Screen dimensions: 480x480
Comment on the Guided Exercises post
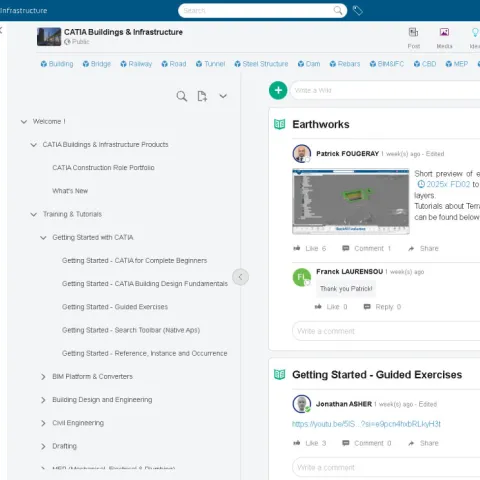tap(366, 443)
